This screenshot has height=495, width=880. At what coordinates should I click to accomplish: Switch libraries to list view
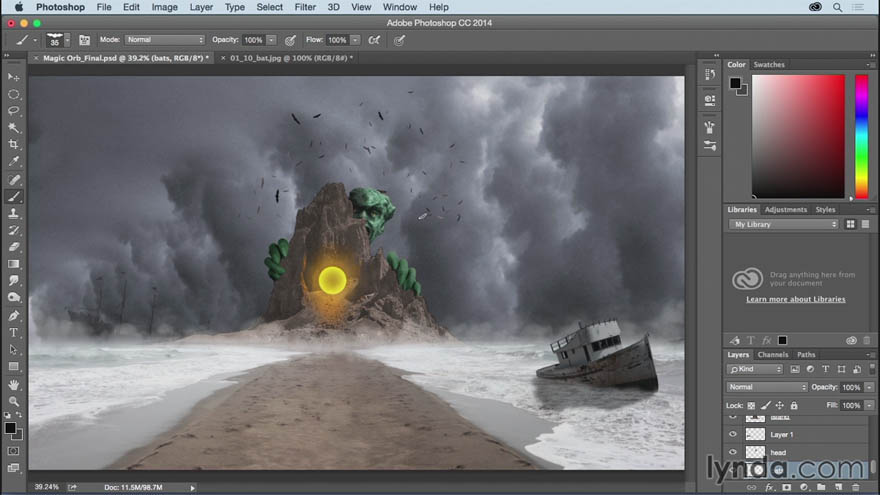(865, 224)
